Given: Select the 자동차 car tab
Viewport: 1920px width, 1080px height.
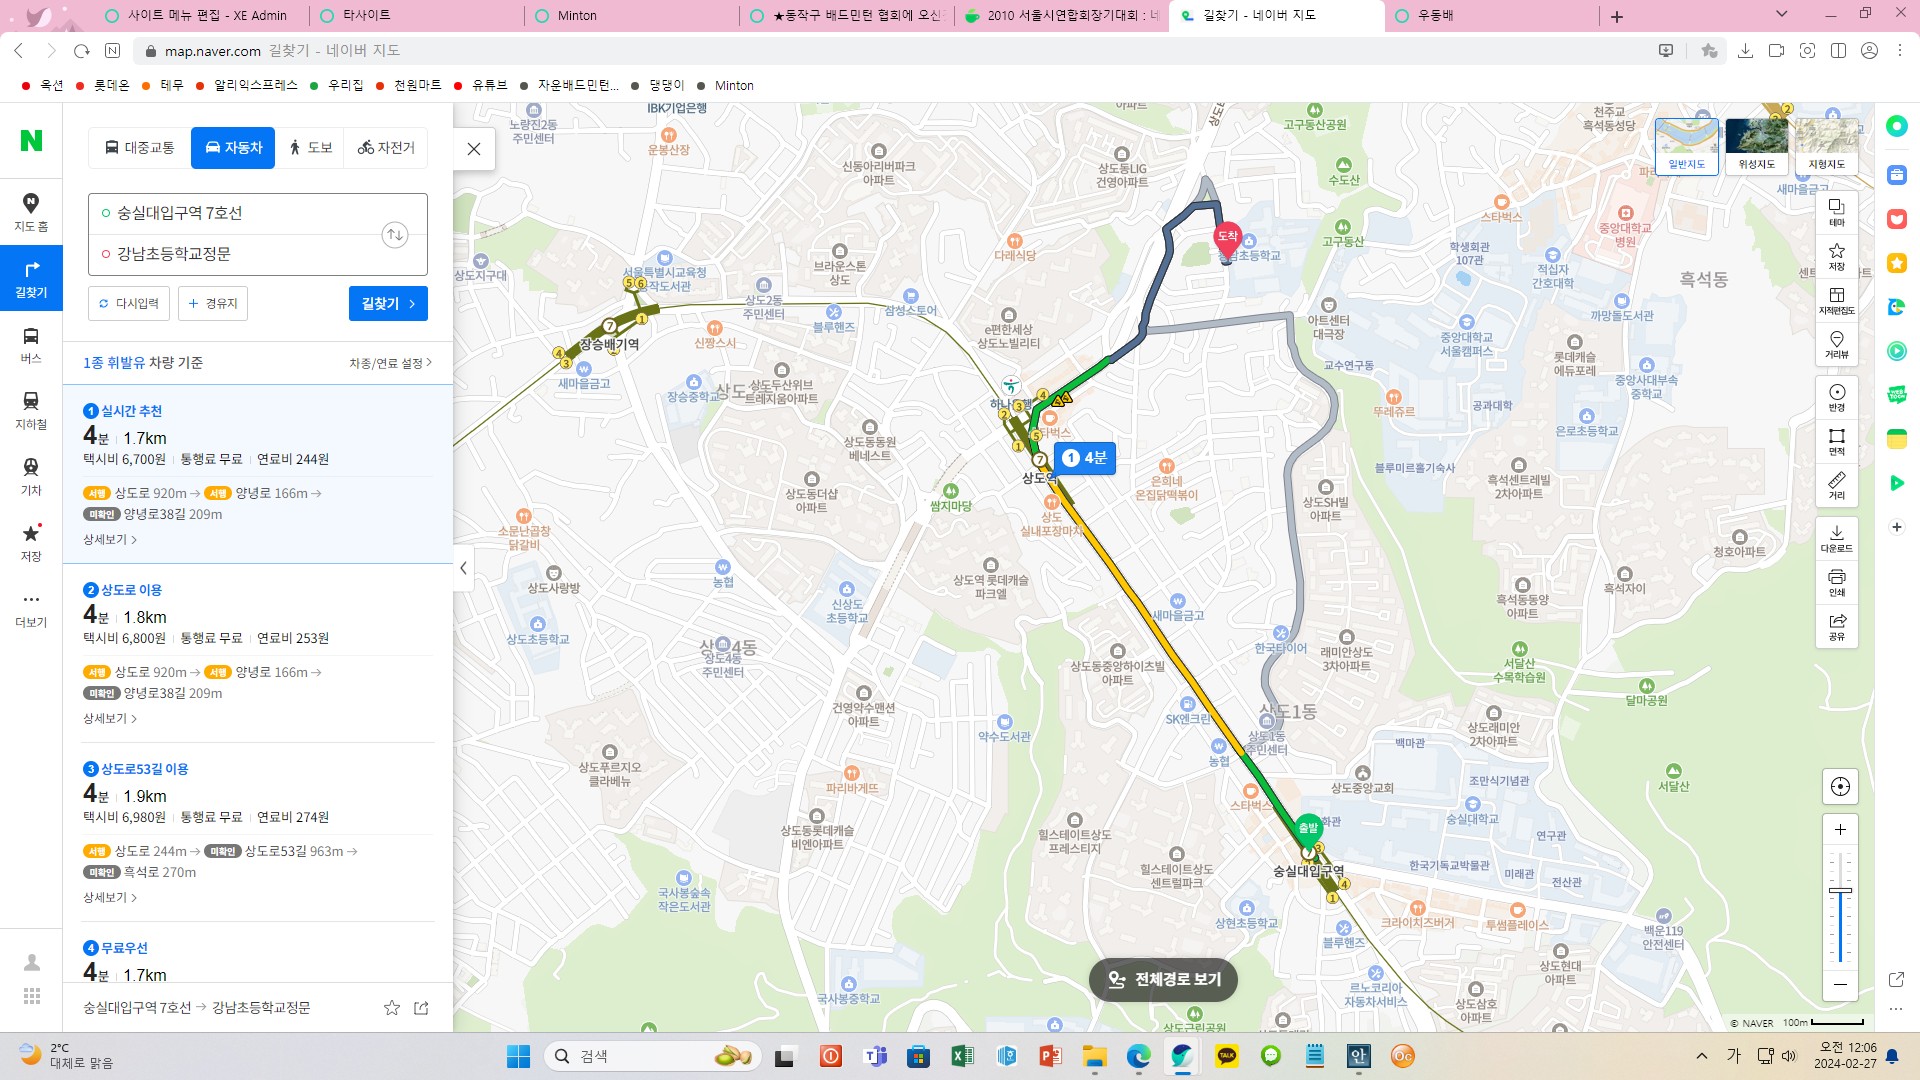Looking at the screenshot, I should [233, 148].
